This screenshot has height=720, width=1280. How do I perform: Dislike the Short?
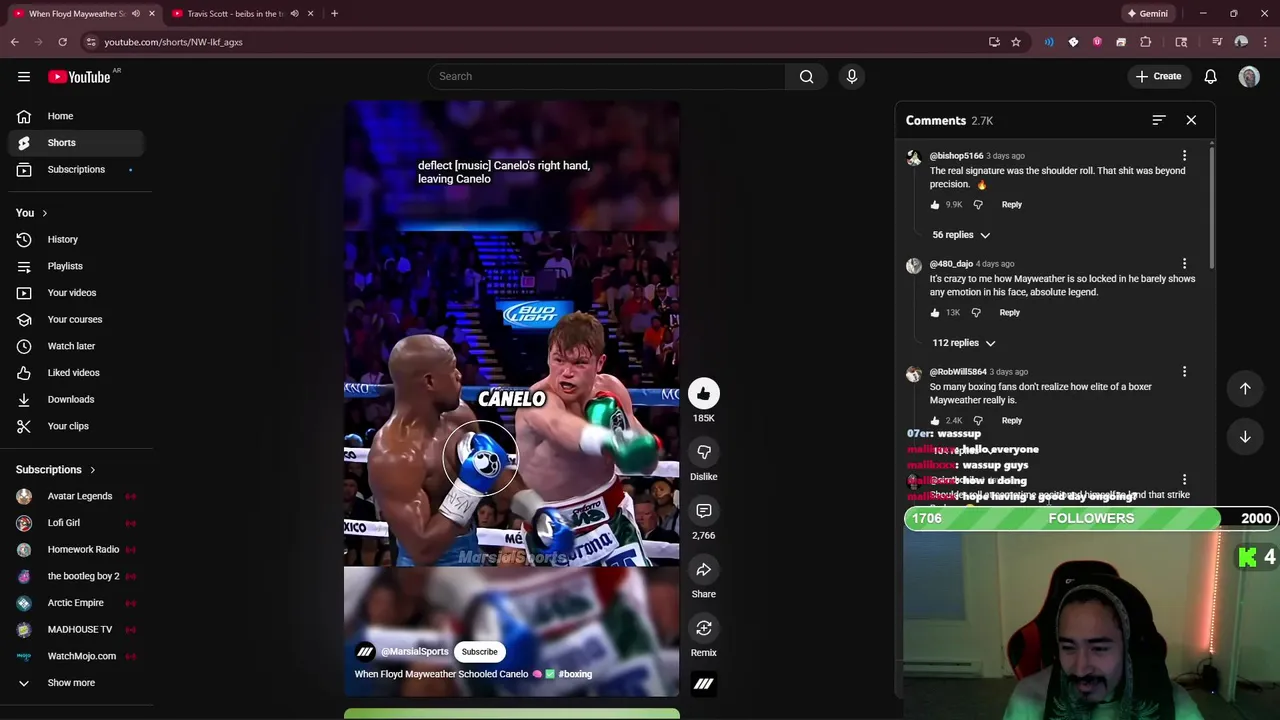(x=704, y=452)
